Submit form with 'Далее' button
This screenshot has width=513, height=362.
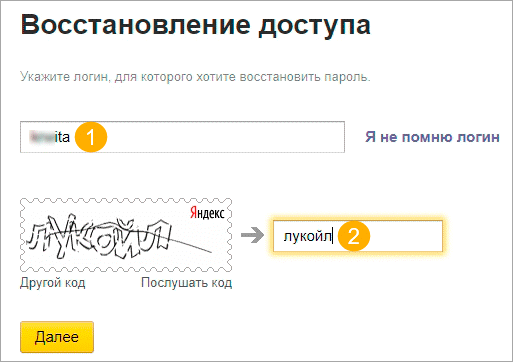click(x=57, y=337)
